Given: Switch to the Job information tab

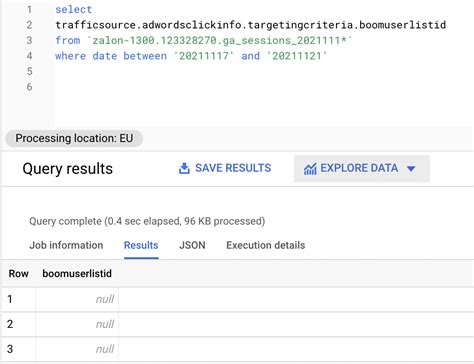Looking at the screenshot, I should 66,245.
